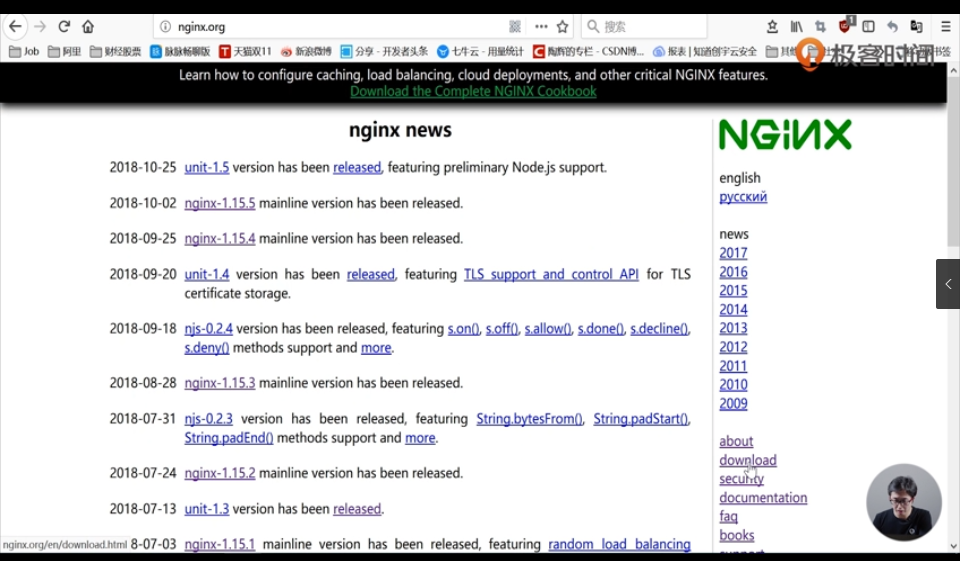This screenshot has width=960, height=561.
Task: Click the page vertical scrollbar thumb
Action: coord(953,162)
